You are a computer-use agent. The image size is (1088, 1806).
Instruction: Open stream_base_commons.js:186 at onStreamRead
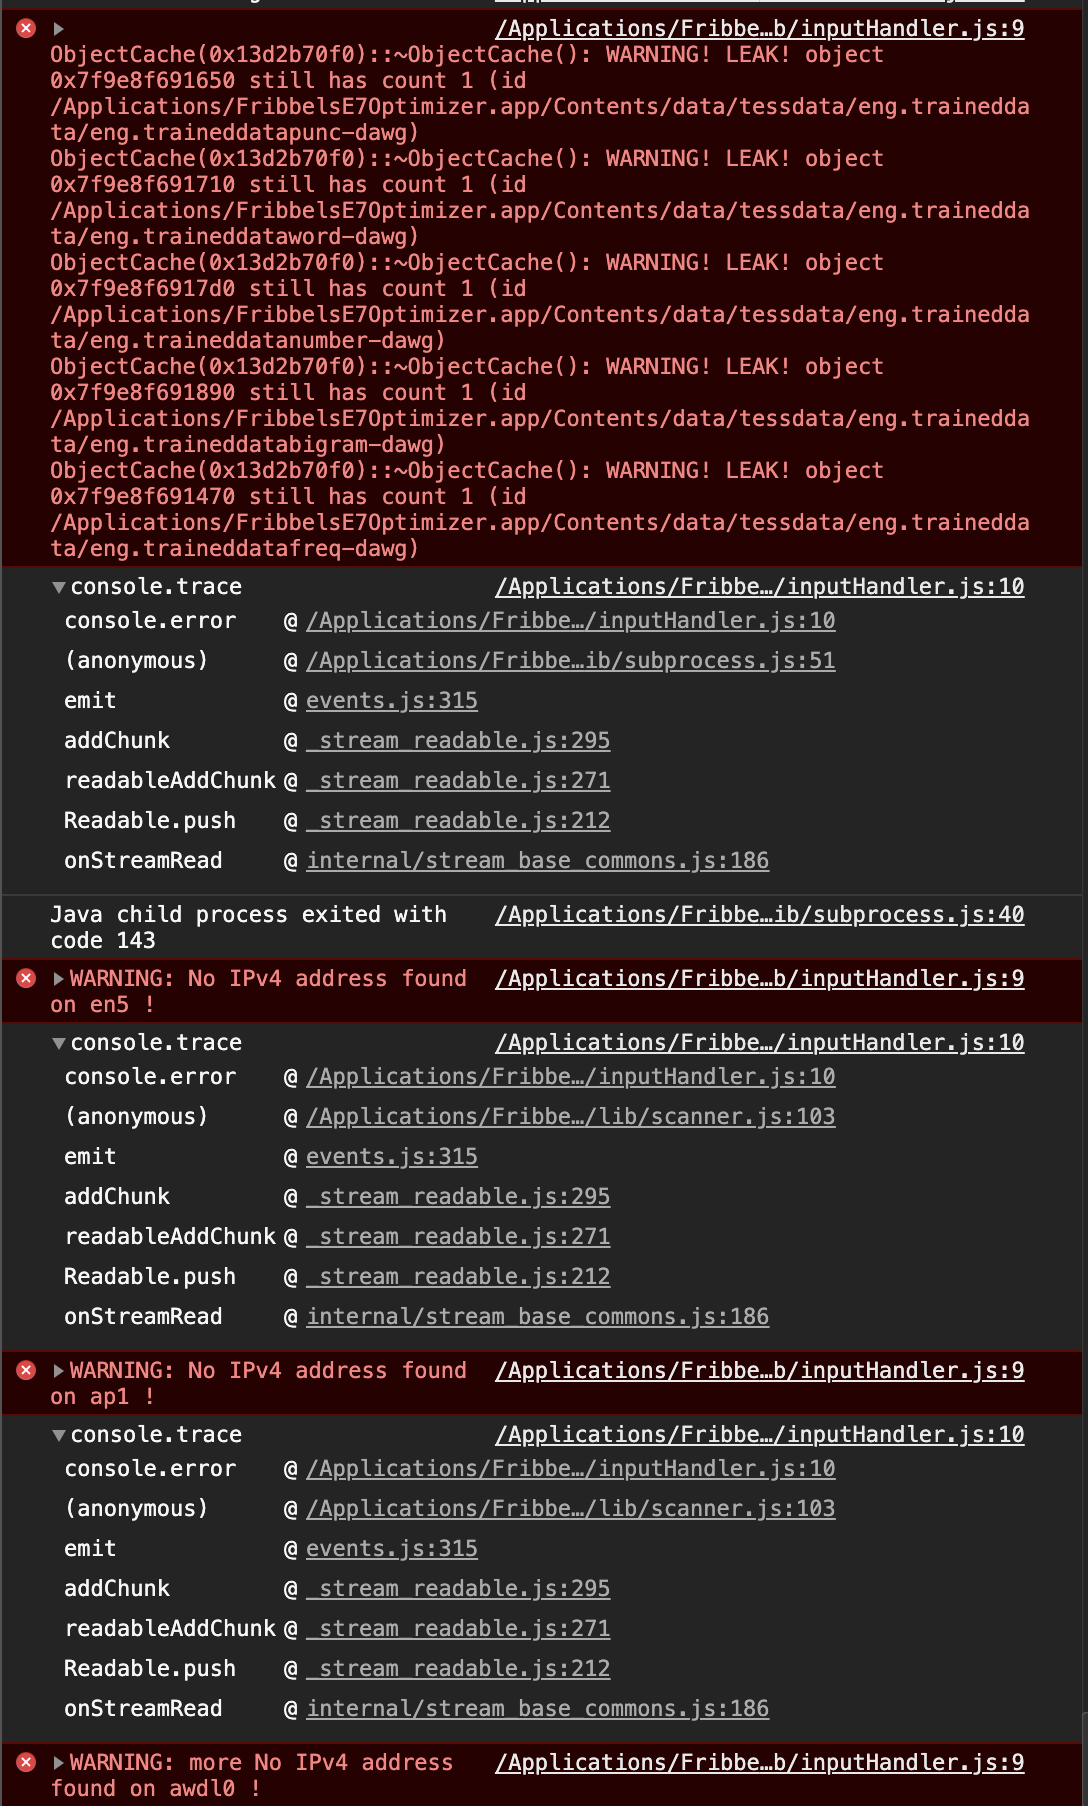[538, 860]
